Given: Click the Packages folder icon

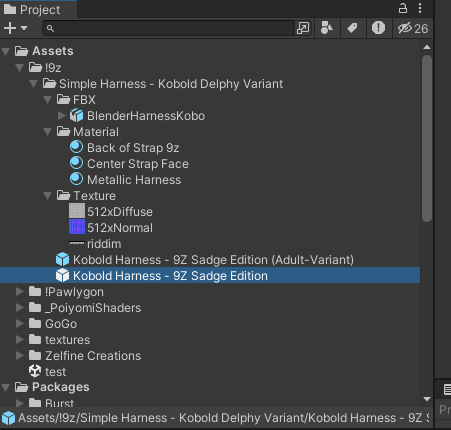Looking at the screenshot, I should coord(21,387).
